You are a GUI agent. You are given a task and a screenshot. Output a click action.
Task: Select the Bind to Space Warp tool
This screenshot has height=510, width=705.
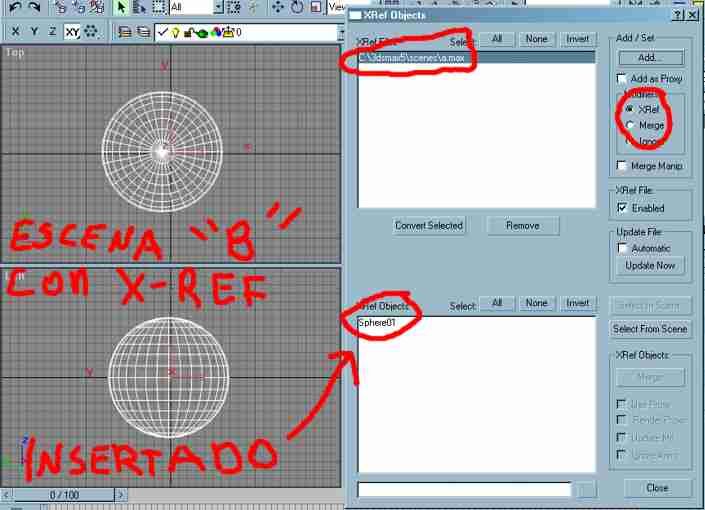click(96, 7)
